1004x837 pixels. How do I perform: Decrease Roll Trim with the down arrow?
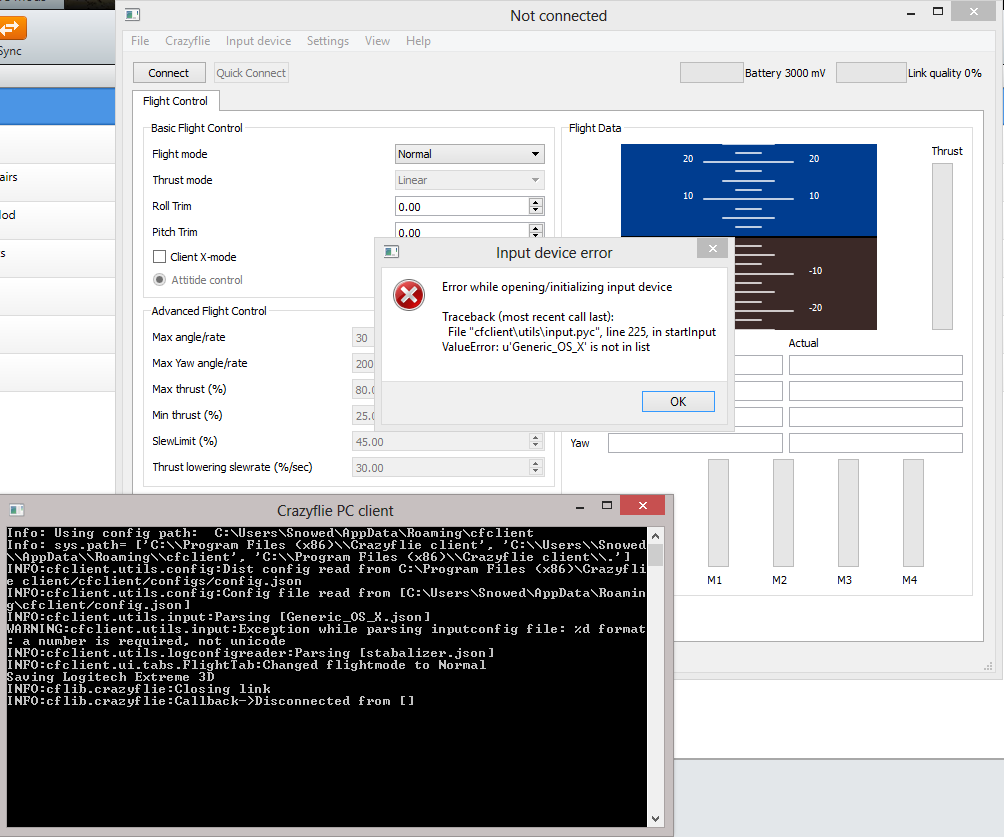(536, 211)
